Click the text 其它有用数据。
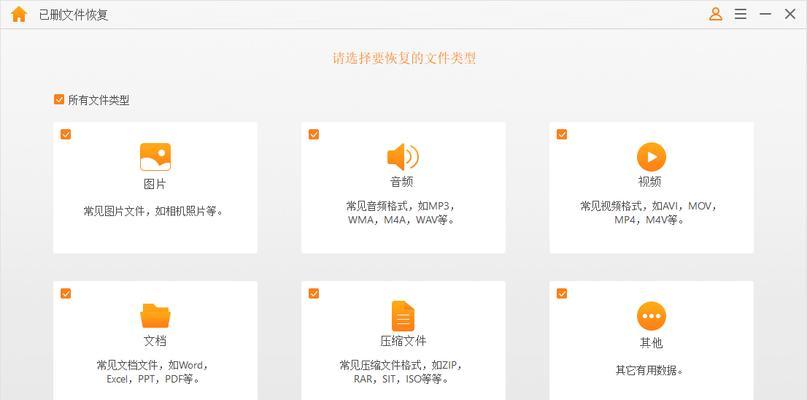This screenshot has height=400, width=807. click(x=651, y=370)
